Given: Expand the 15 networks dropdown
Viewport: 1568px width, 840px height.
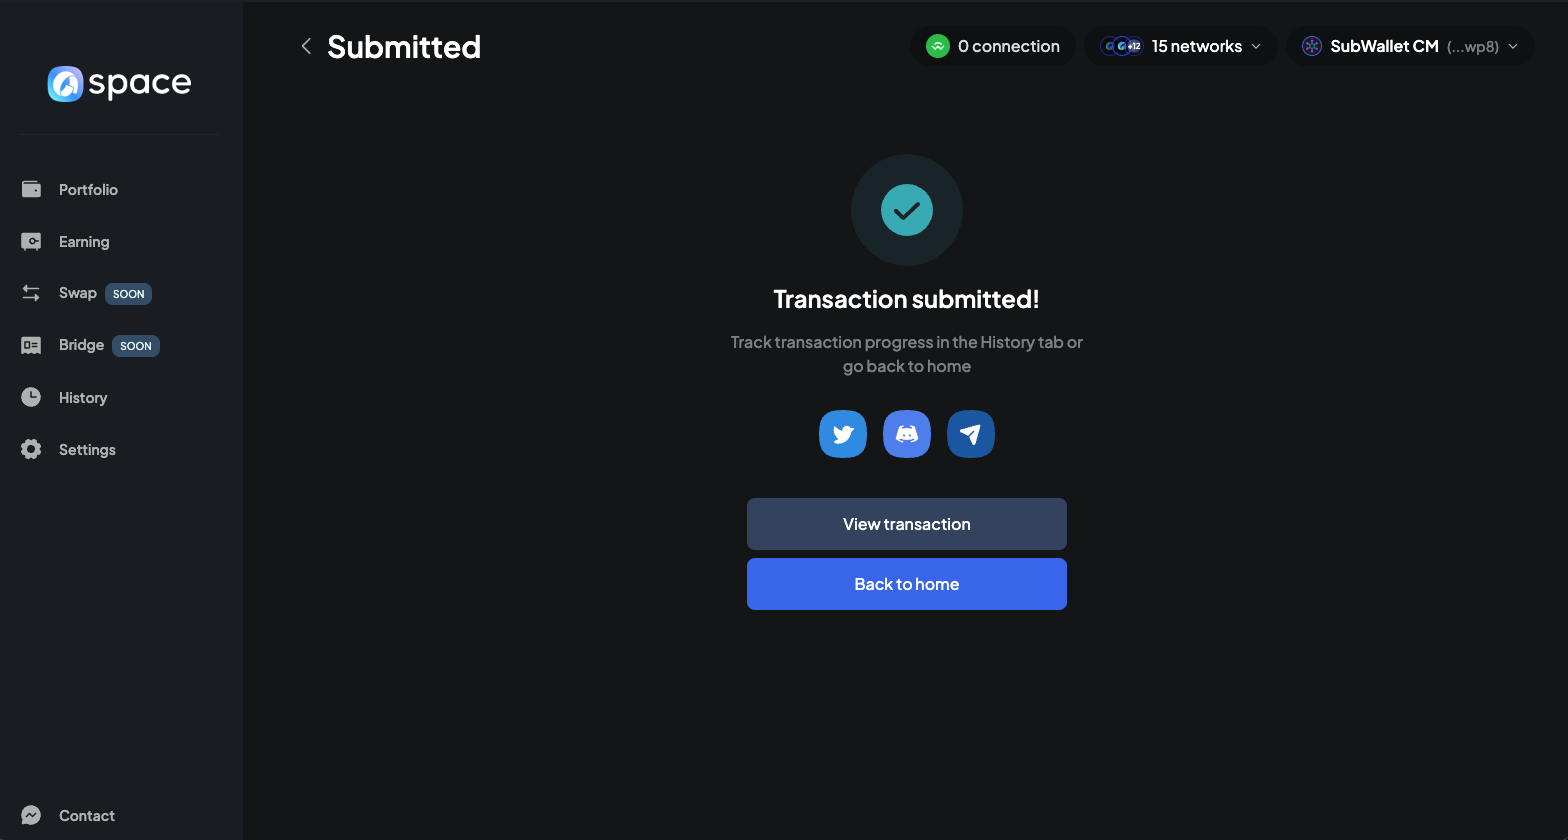Looking at the screenshot, I should click(1181, 46).
